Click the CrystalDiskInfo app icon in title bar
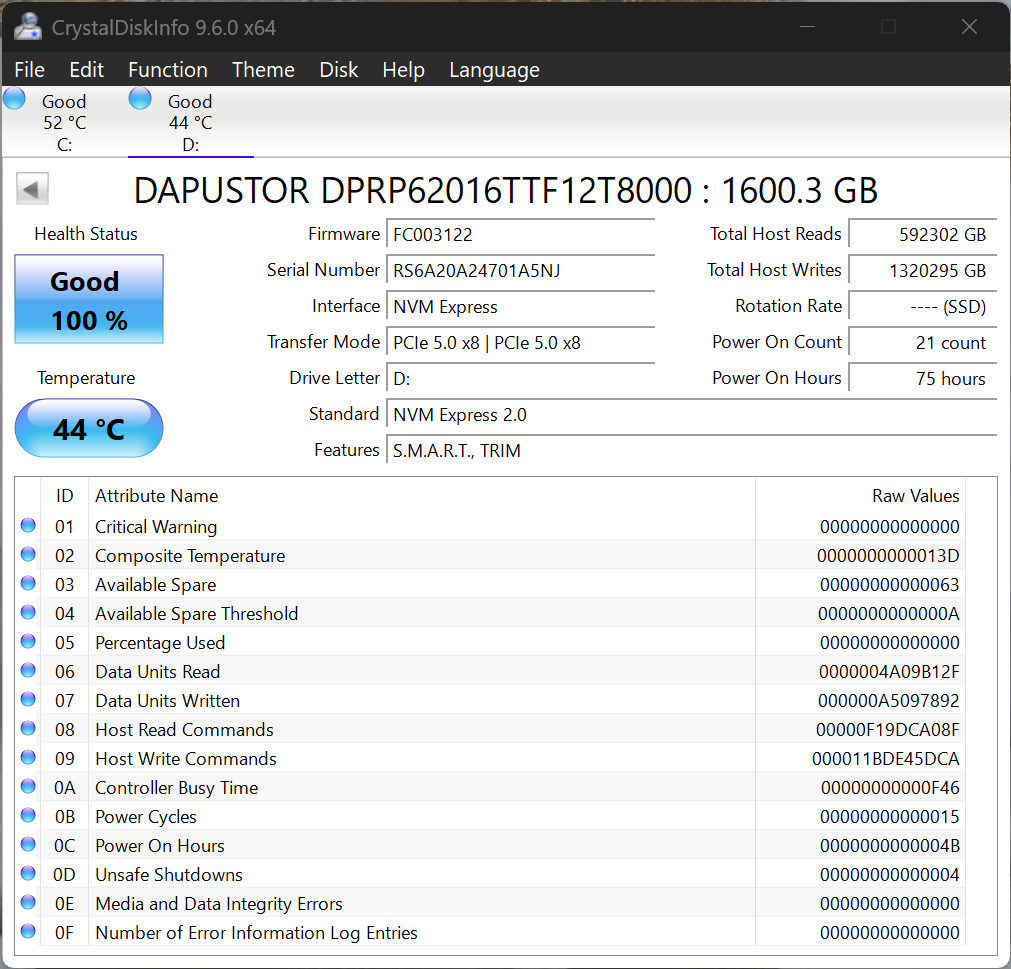 pos(28,26)
